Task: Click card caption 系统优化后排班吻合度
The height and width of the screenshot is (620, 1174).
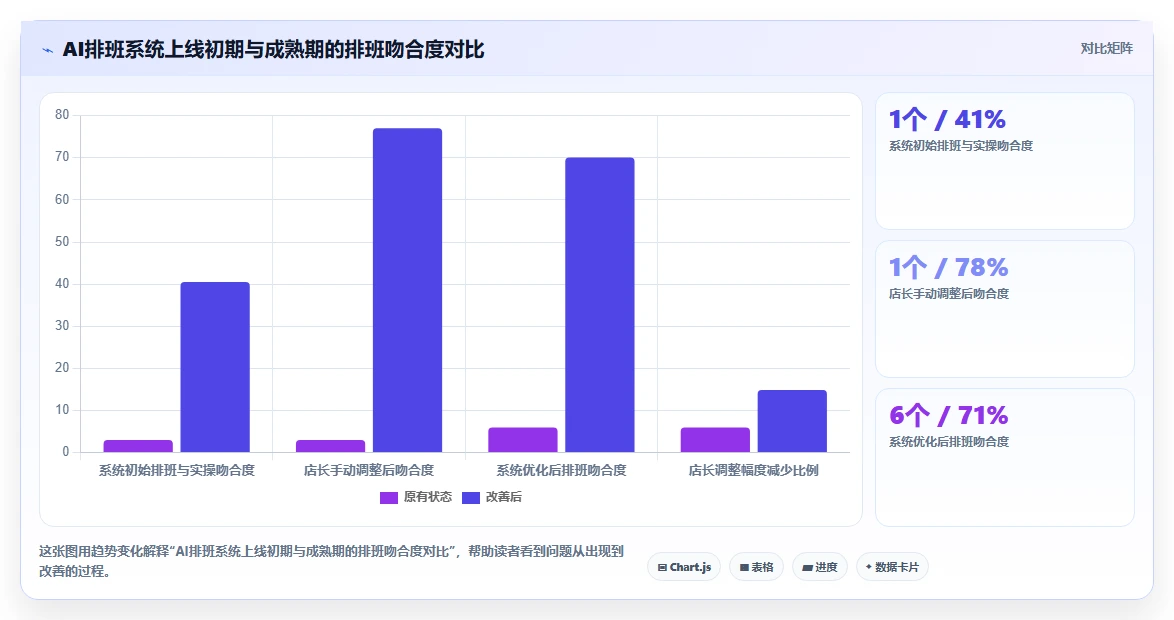Action: point(949,442)
